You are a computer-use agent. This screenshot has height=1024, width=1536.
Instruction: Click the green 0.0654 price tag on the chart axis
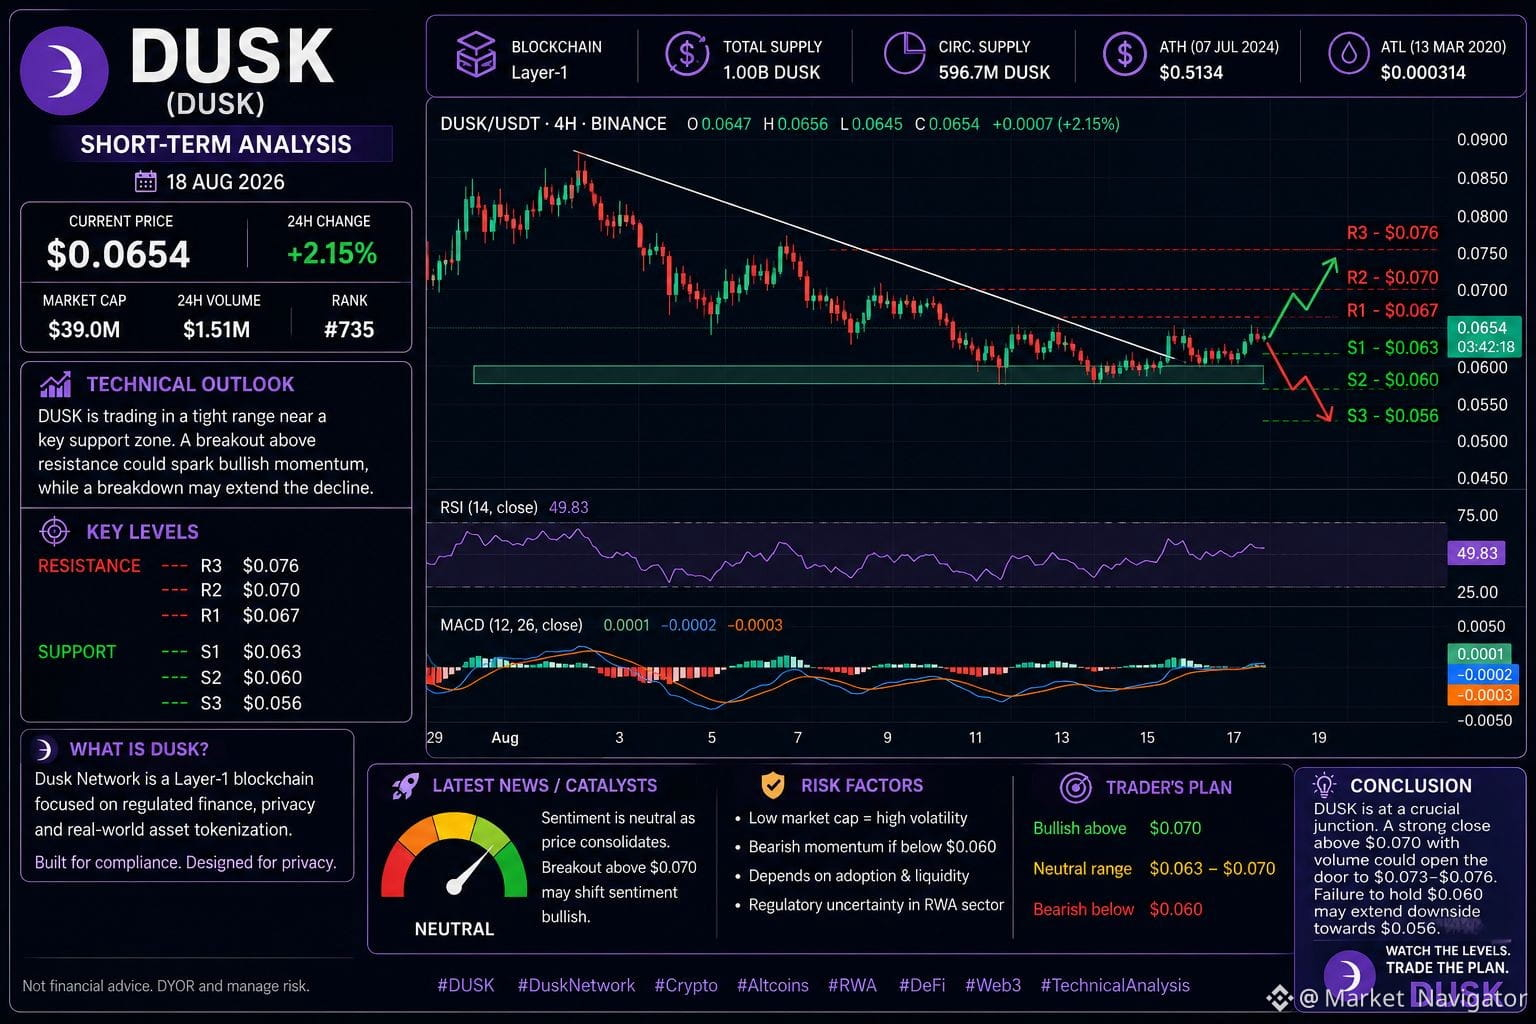pos(1484,337)
